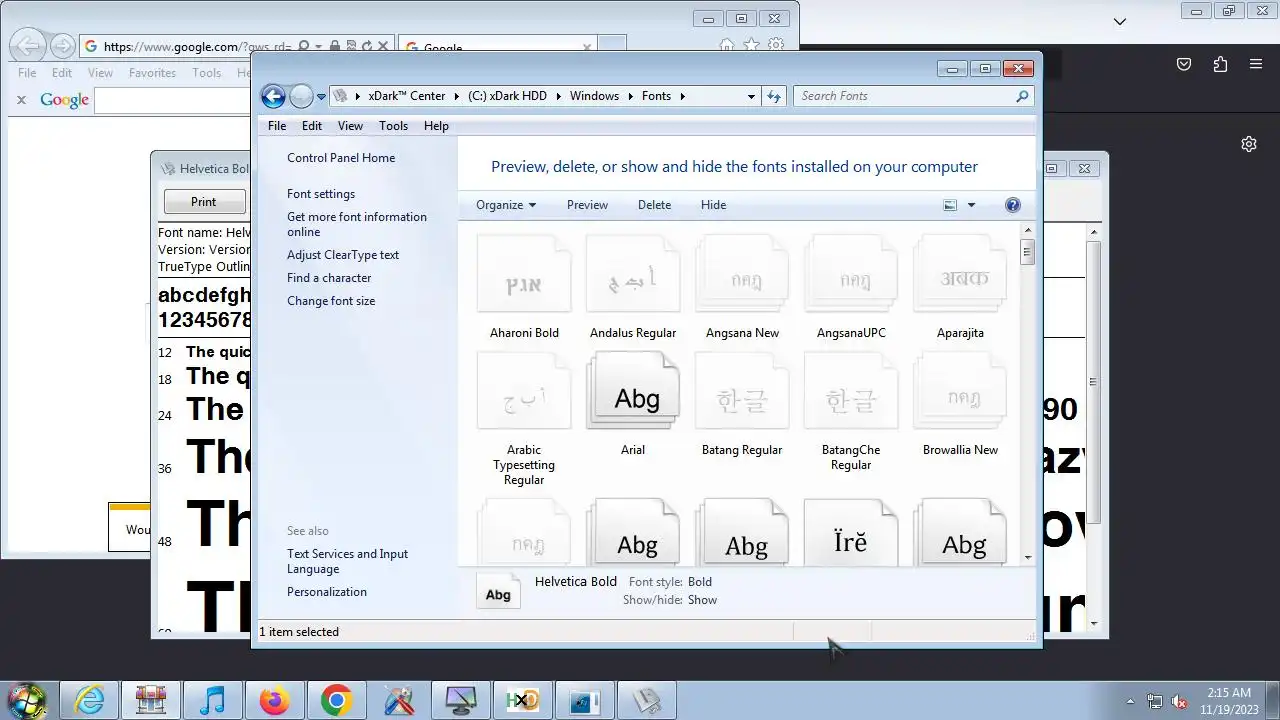Image resolution: width=1280 pixels, height=720 pixels.
Task: Open recent pages dropdown beside Forward button
Action: 321,97
